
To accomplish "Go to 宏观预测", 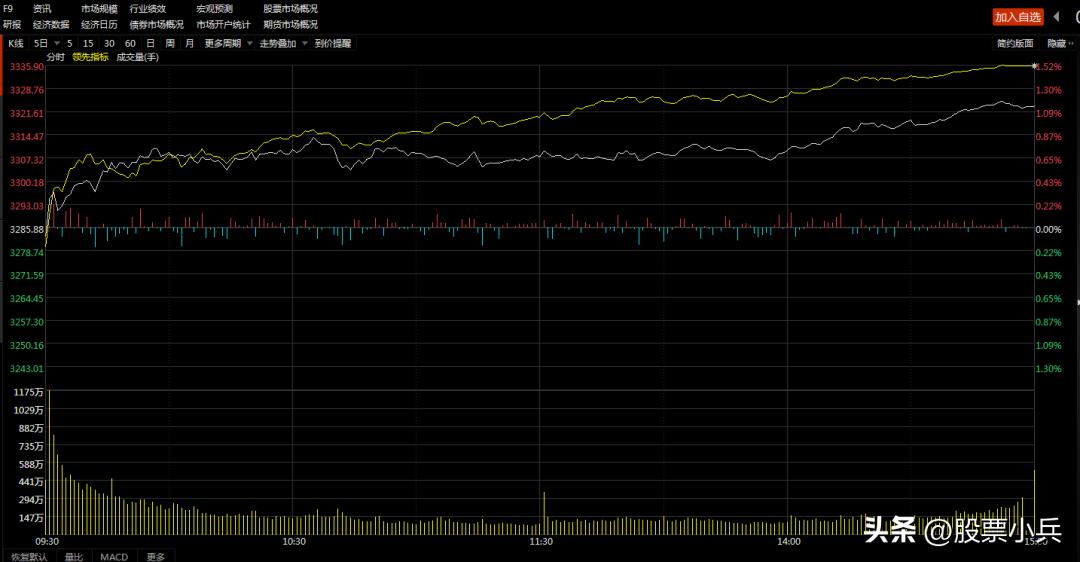I will pyautogui.click(x=214, y=9).
